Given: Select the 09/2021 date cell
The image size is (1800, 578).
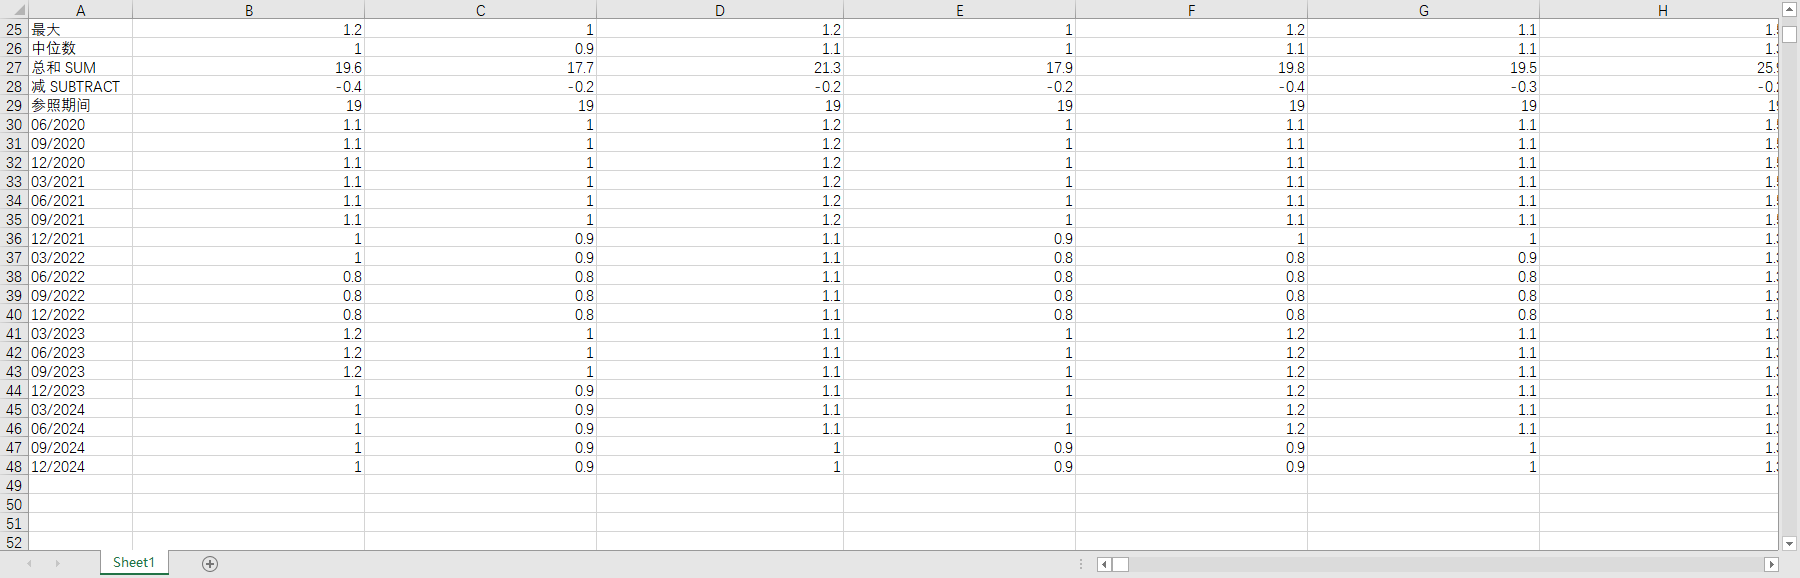Looking at the screenshot, I should (x=81, y=220).
